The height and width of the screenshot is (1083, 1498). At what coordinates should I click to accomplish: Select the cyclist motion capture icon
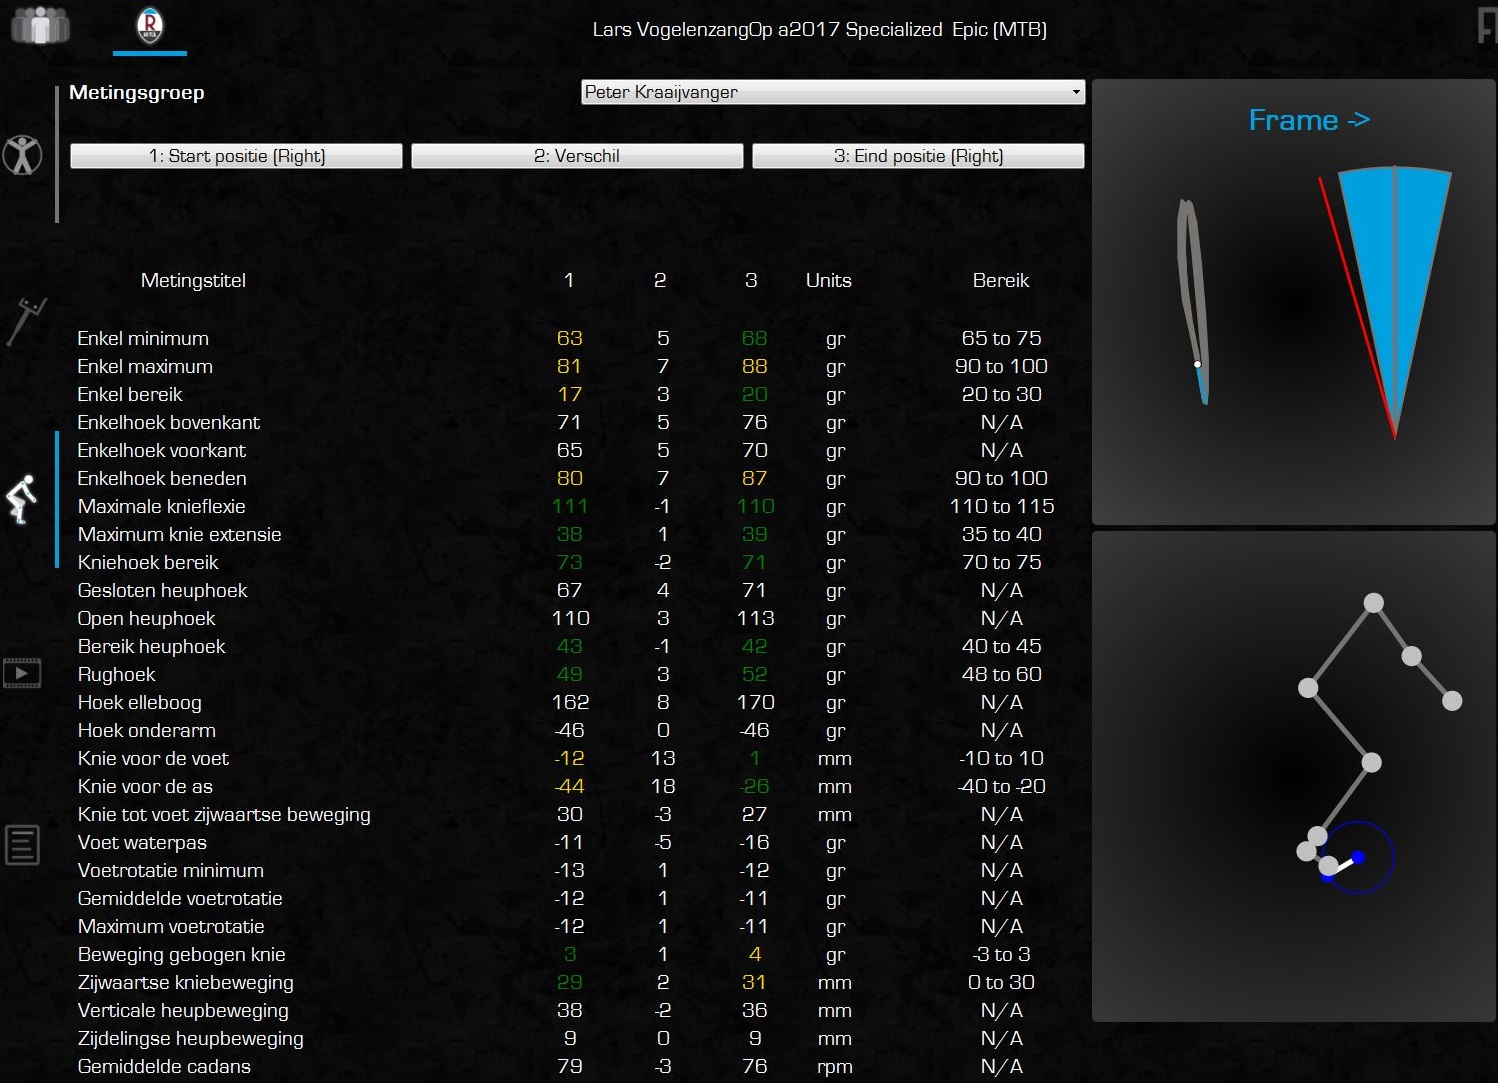[22, 499]
